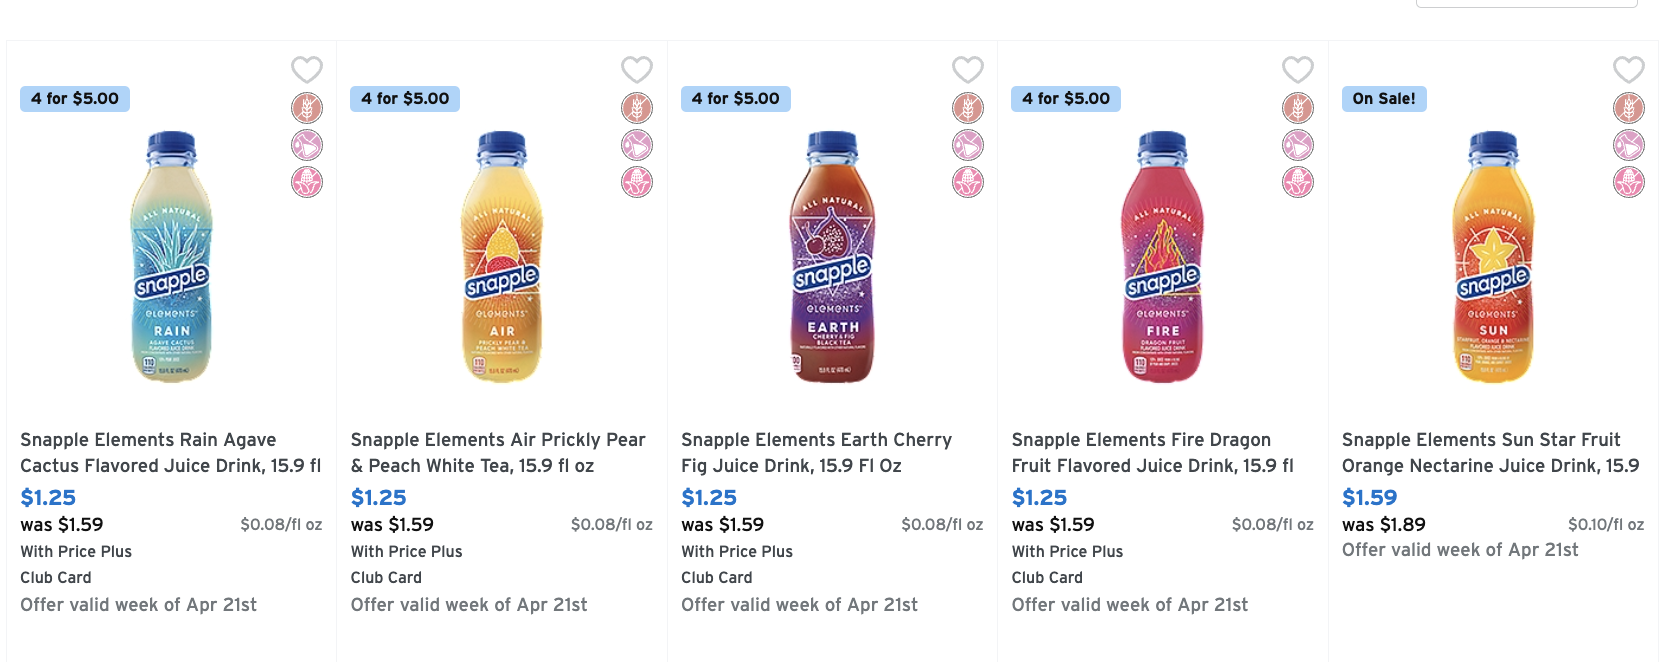Toggle favorite heart on Air Prickly Pear
This screenshot has width=1662, height=662.
click(x=637, y=70)
